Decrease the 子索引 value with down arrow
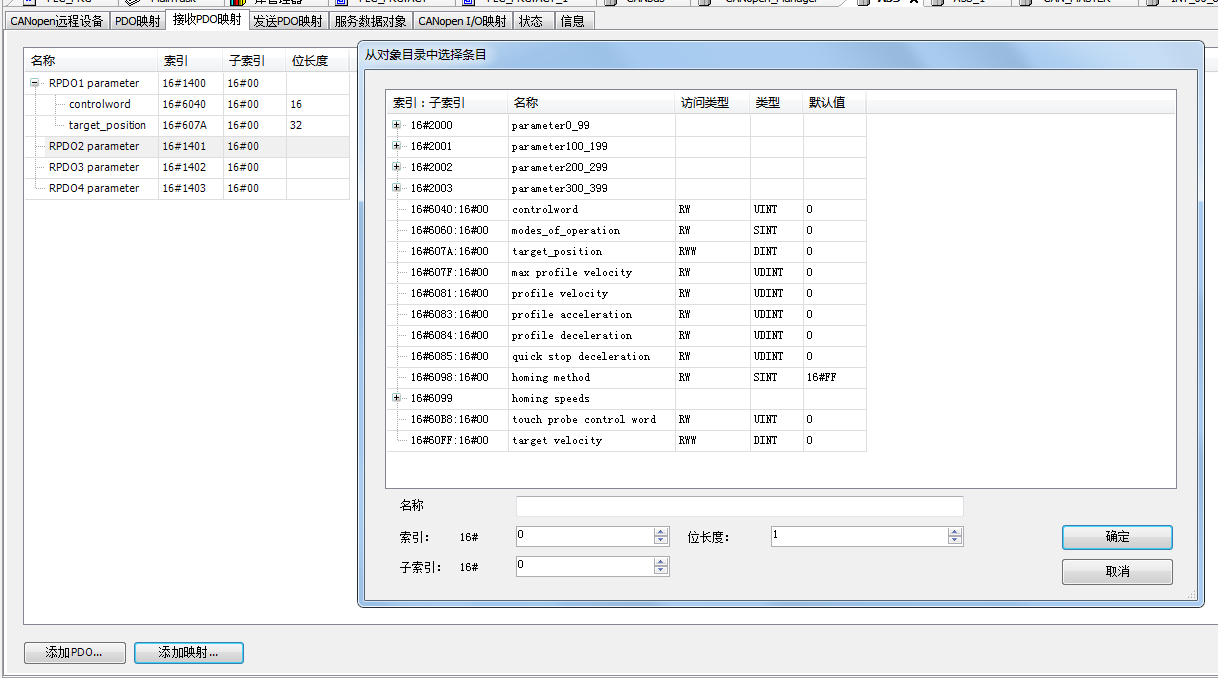Viewport: 1218px width, 678px height. click(661, 571)
